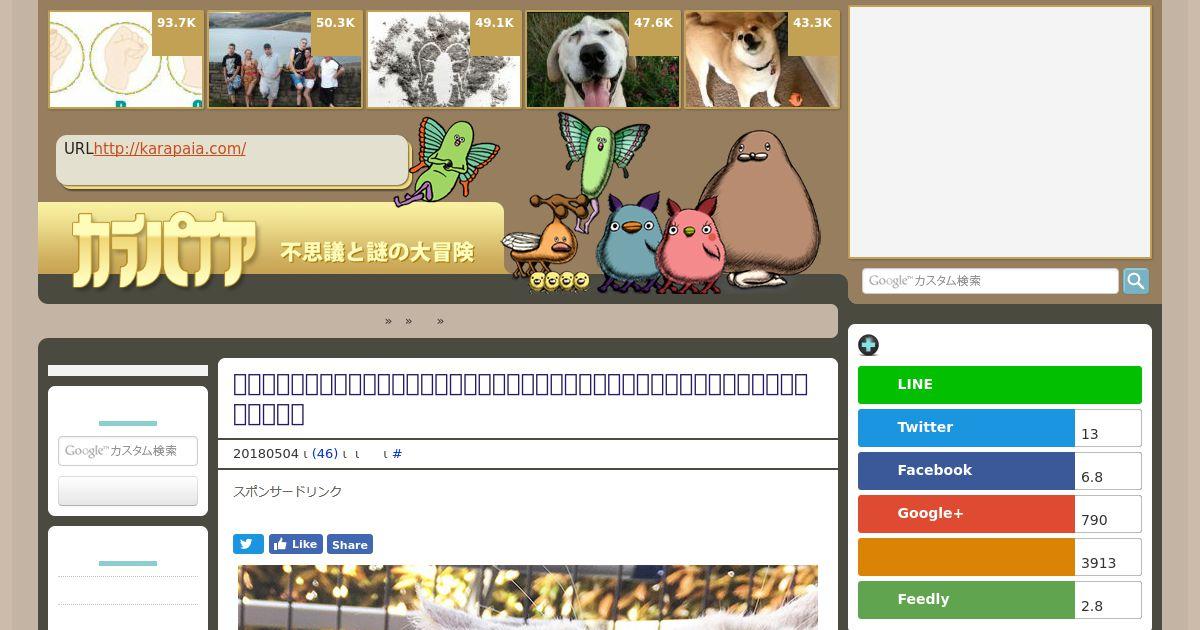The height and width of the screenshot is (630, 1200).
Task: Click the blue magnifier search button
Action: pyautogui.click(x=1136, y=281)
